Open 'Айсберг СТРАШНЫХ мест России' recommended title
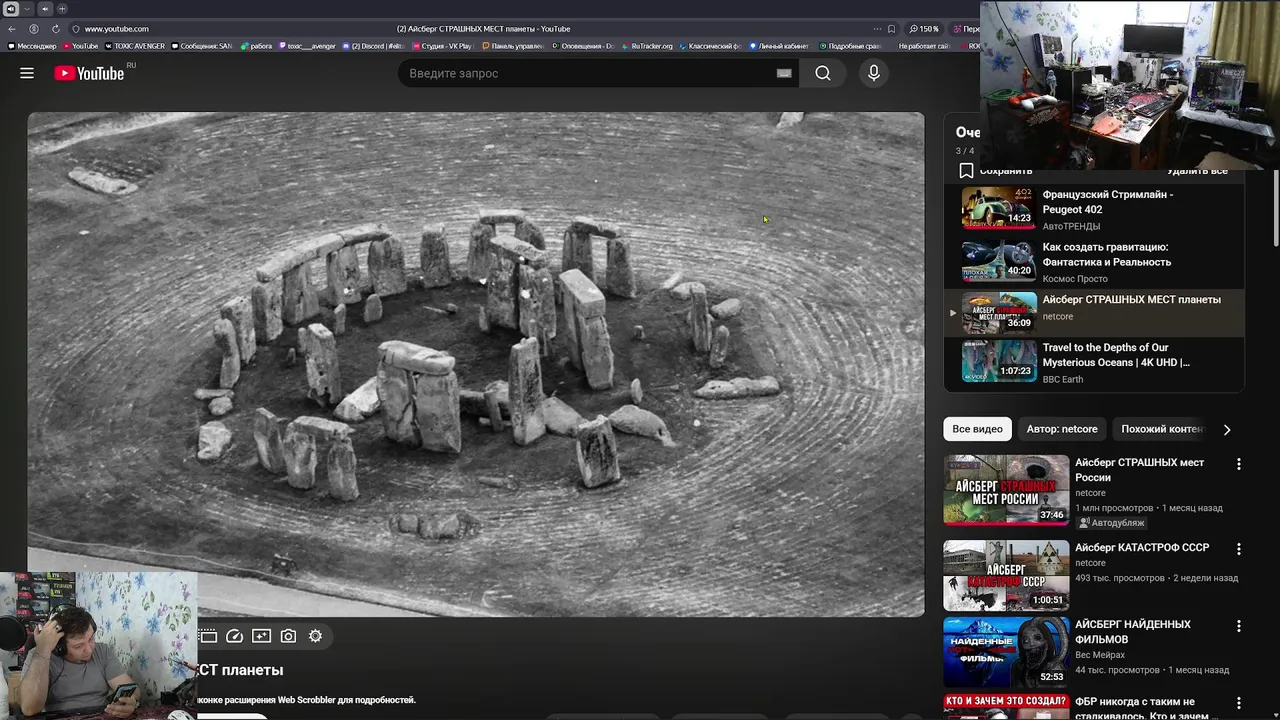1280x720 pixels. pyautogui.click(x=1139, y=470)
